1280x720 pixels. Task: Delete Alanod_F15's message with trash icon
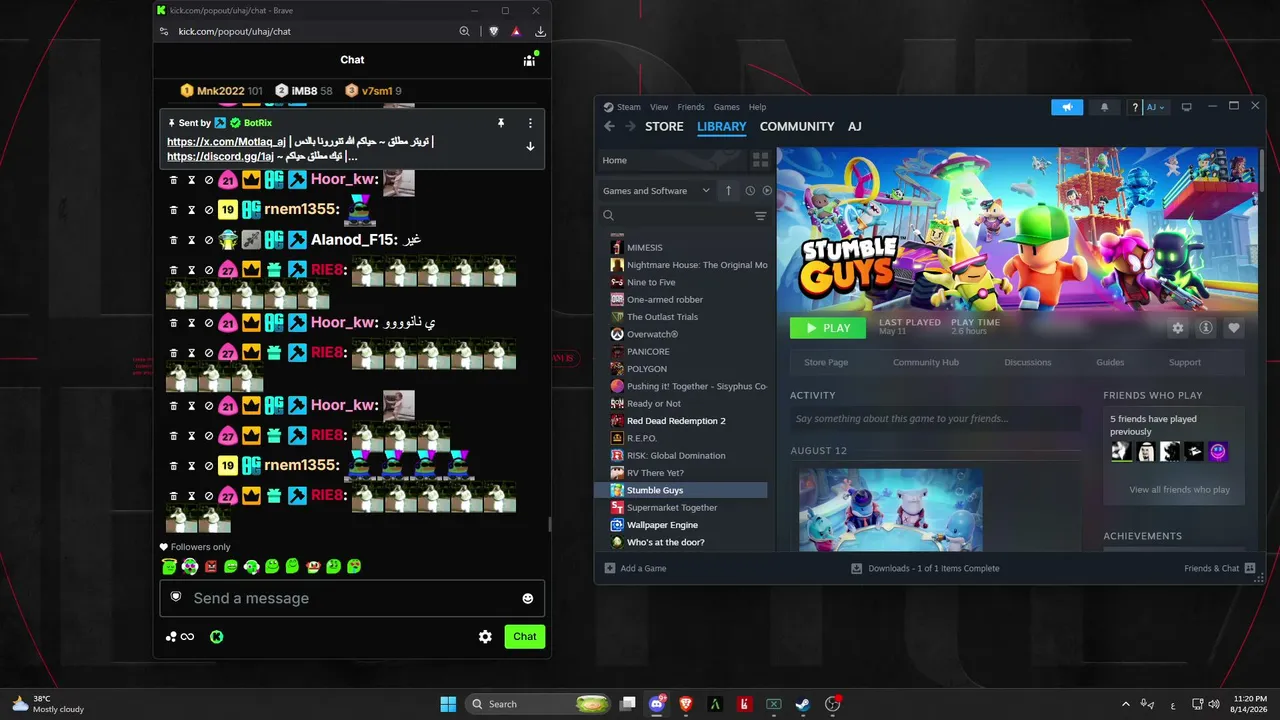click(173, 240)
